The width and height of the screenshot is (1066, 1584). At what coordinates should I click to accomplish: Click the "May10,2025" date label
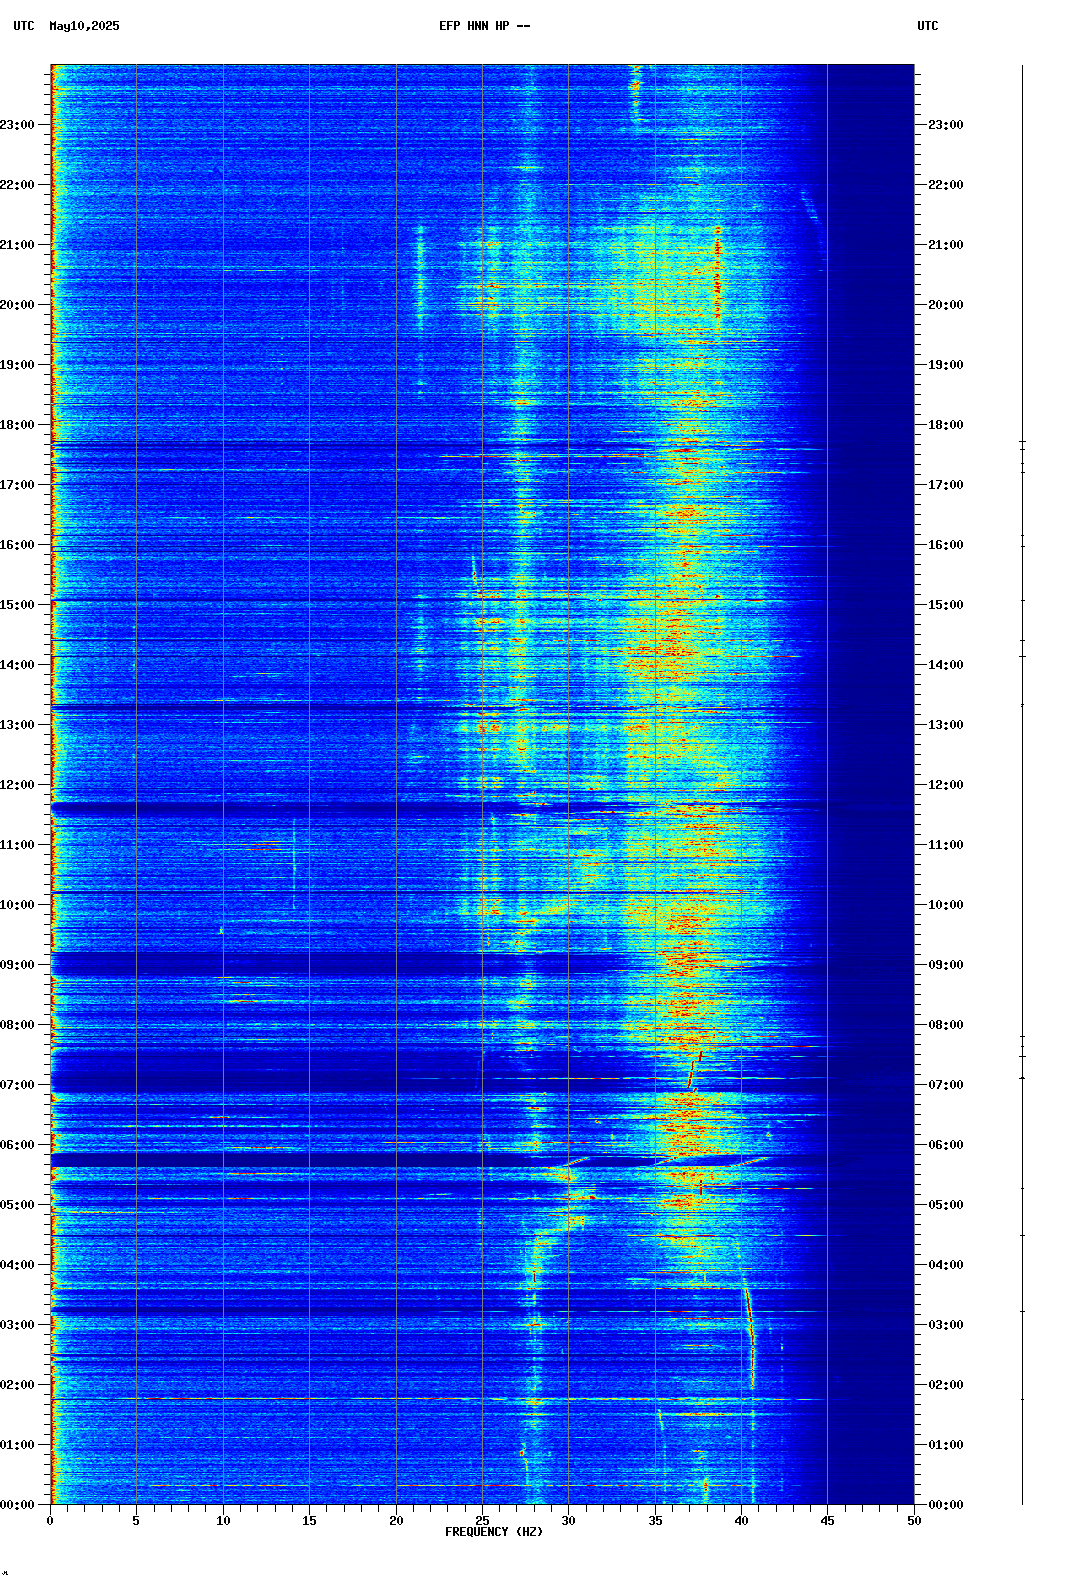pos(84,26)
